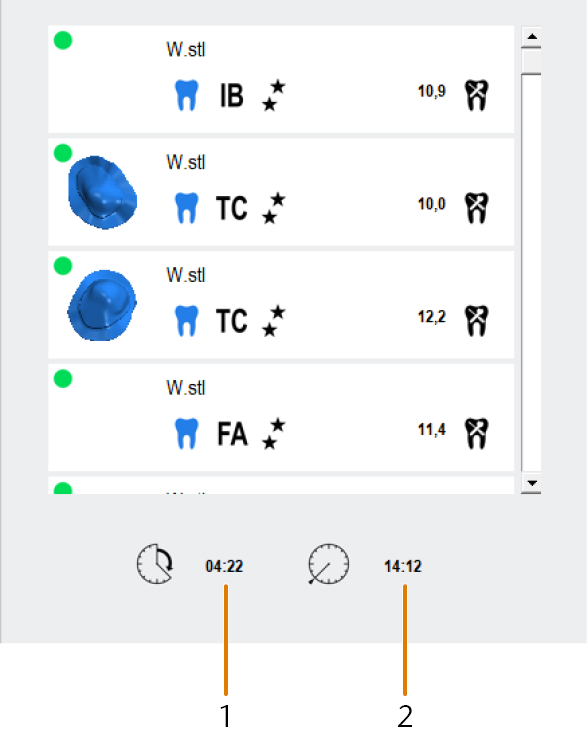Click the blue tooth icon in FA row
The image size is (587, 738).
tap(186, 433)
